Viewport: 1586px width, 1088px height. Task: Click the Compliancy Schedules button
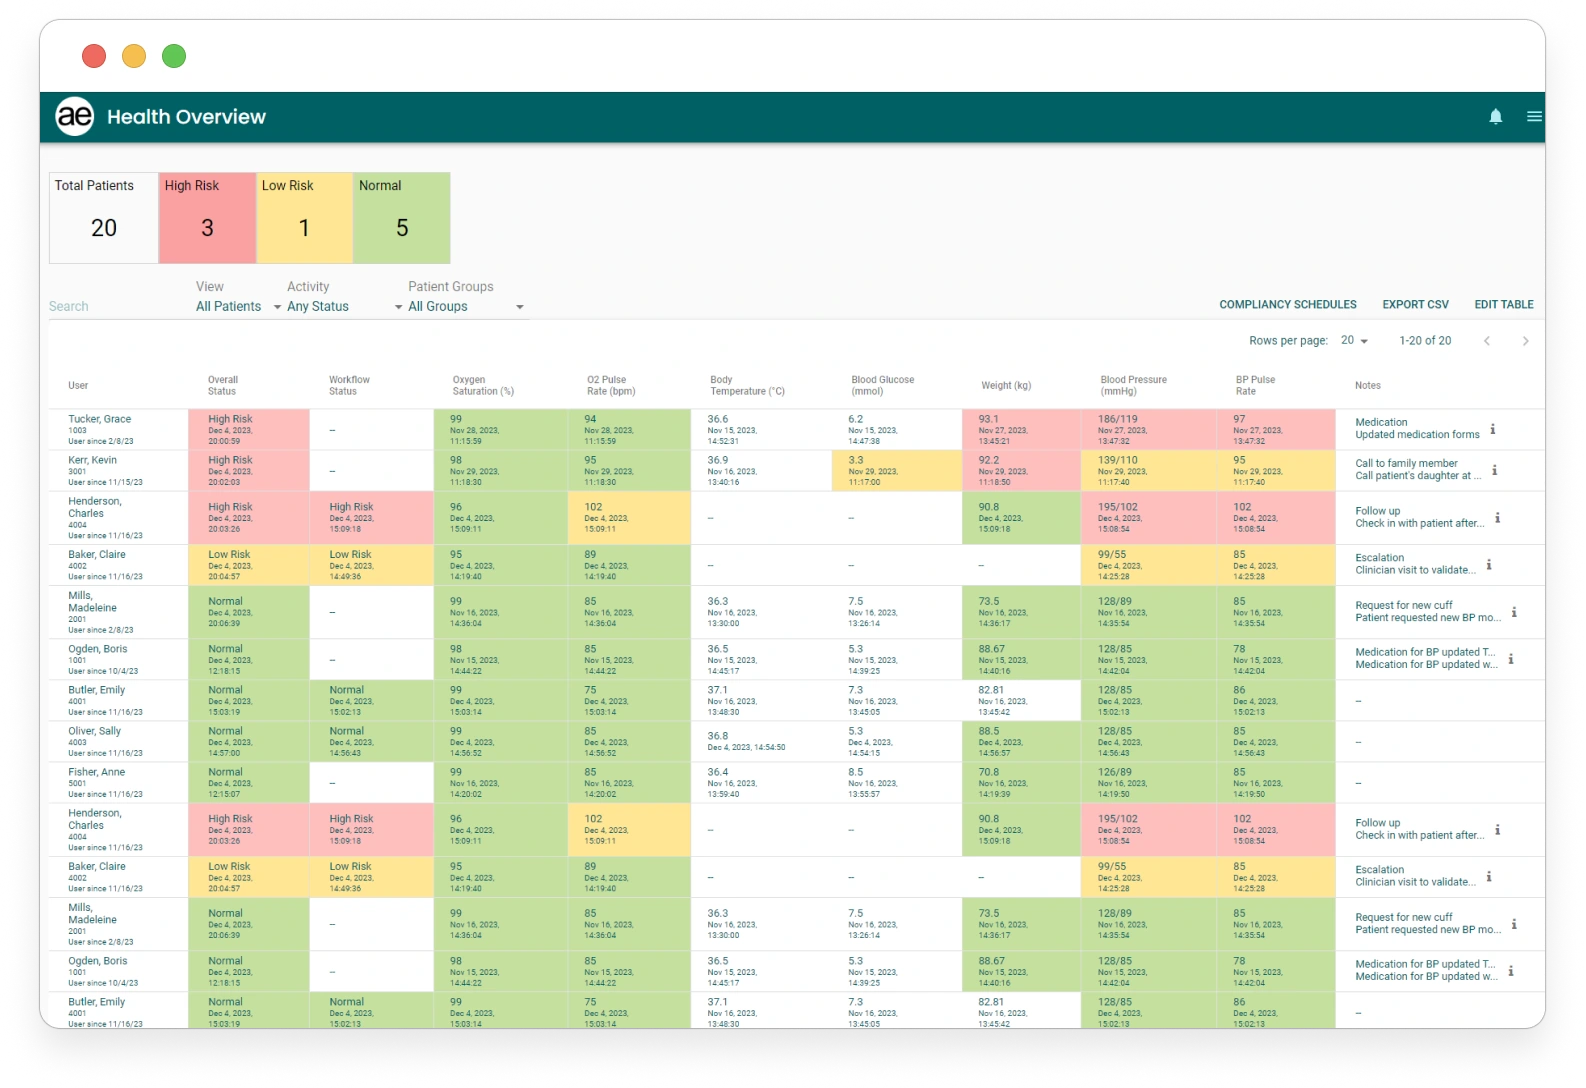point(1287,305)
